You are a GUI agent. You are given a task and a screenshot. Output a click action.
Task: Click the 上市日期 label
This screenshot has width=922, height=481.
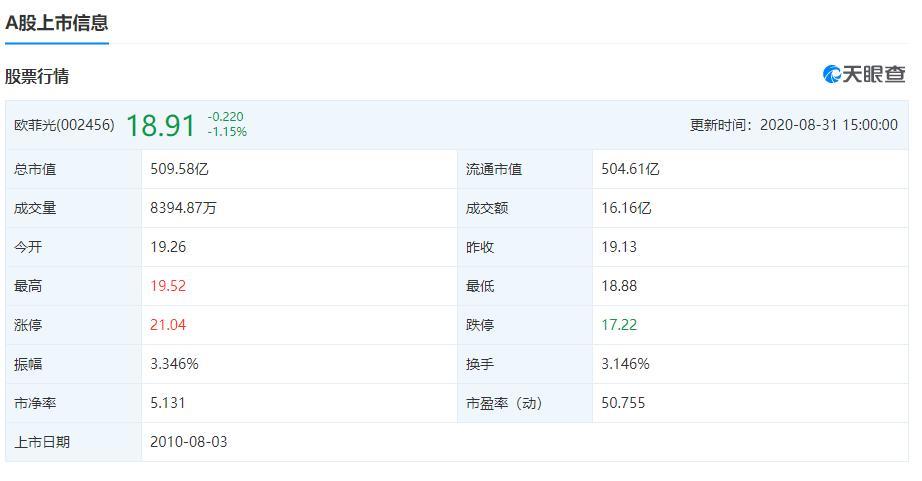(42, 442)
